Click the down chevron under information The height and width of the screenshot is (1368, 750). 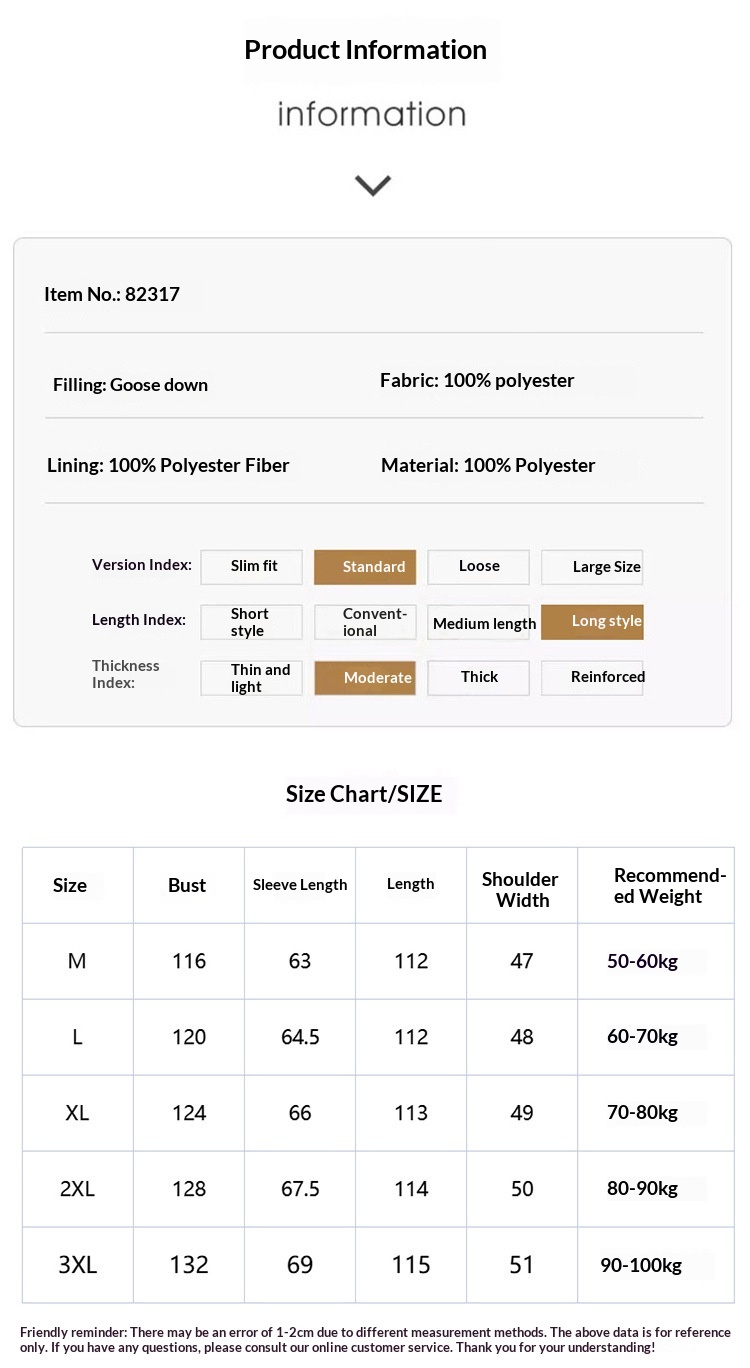(373, 185)
